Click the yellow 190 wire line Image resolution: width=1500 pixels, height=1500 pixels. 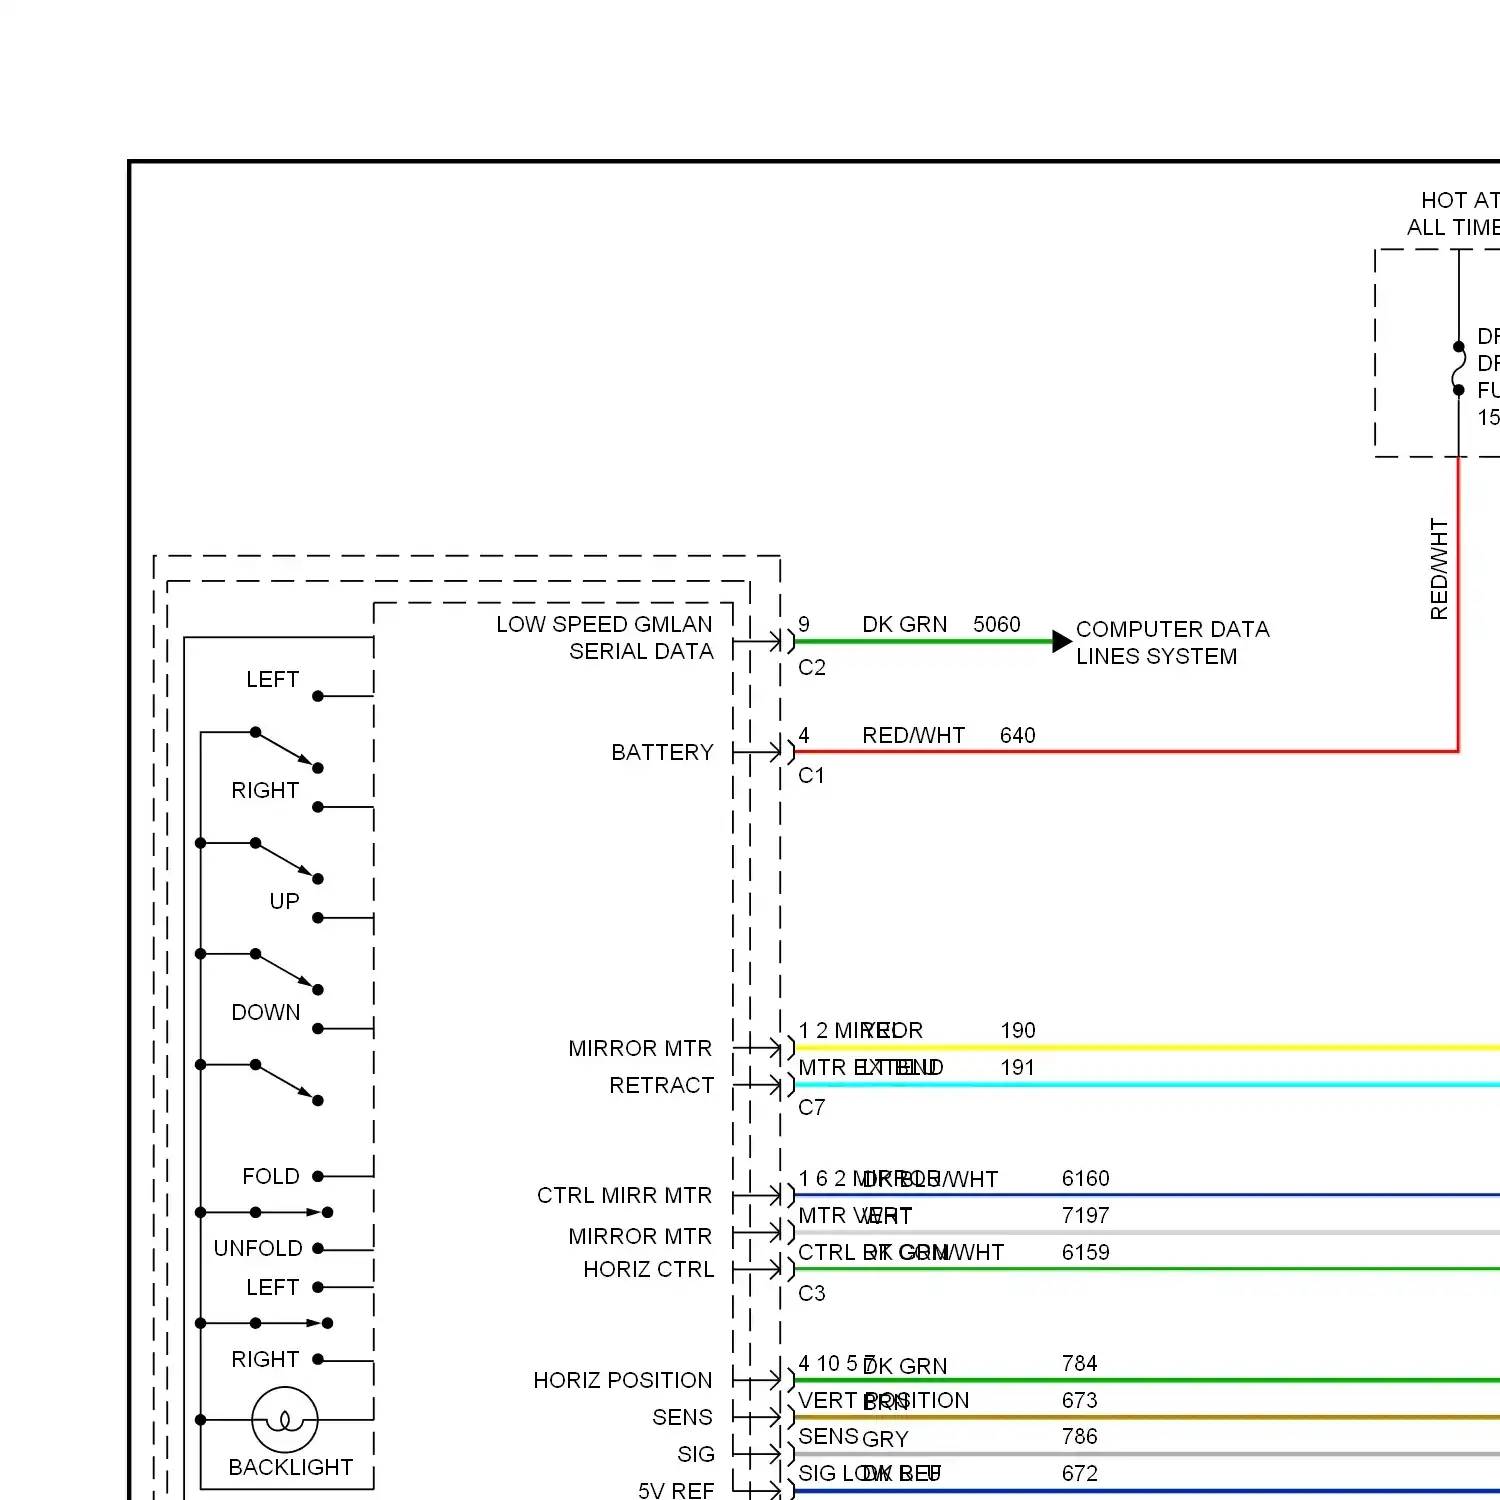(x=1148, y=1048)
